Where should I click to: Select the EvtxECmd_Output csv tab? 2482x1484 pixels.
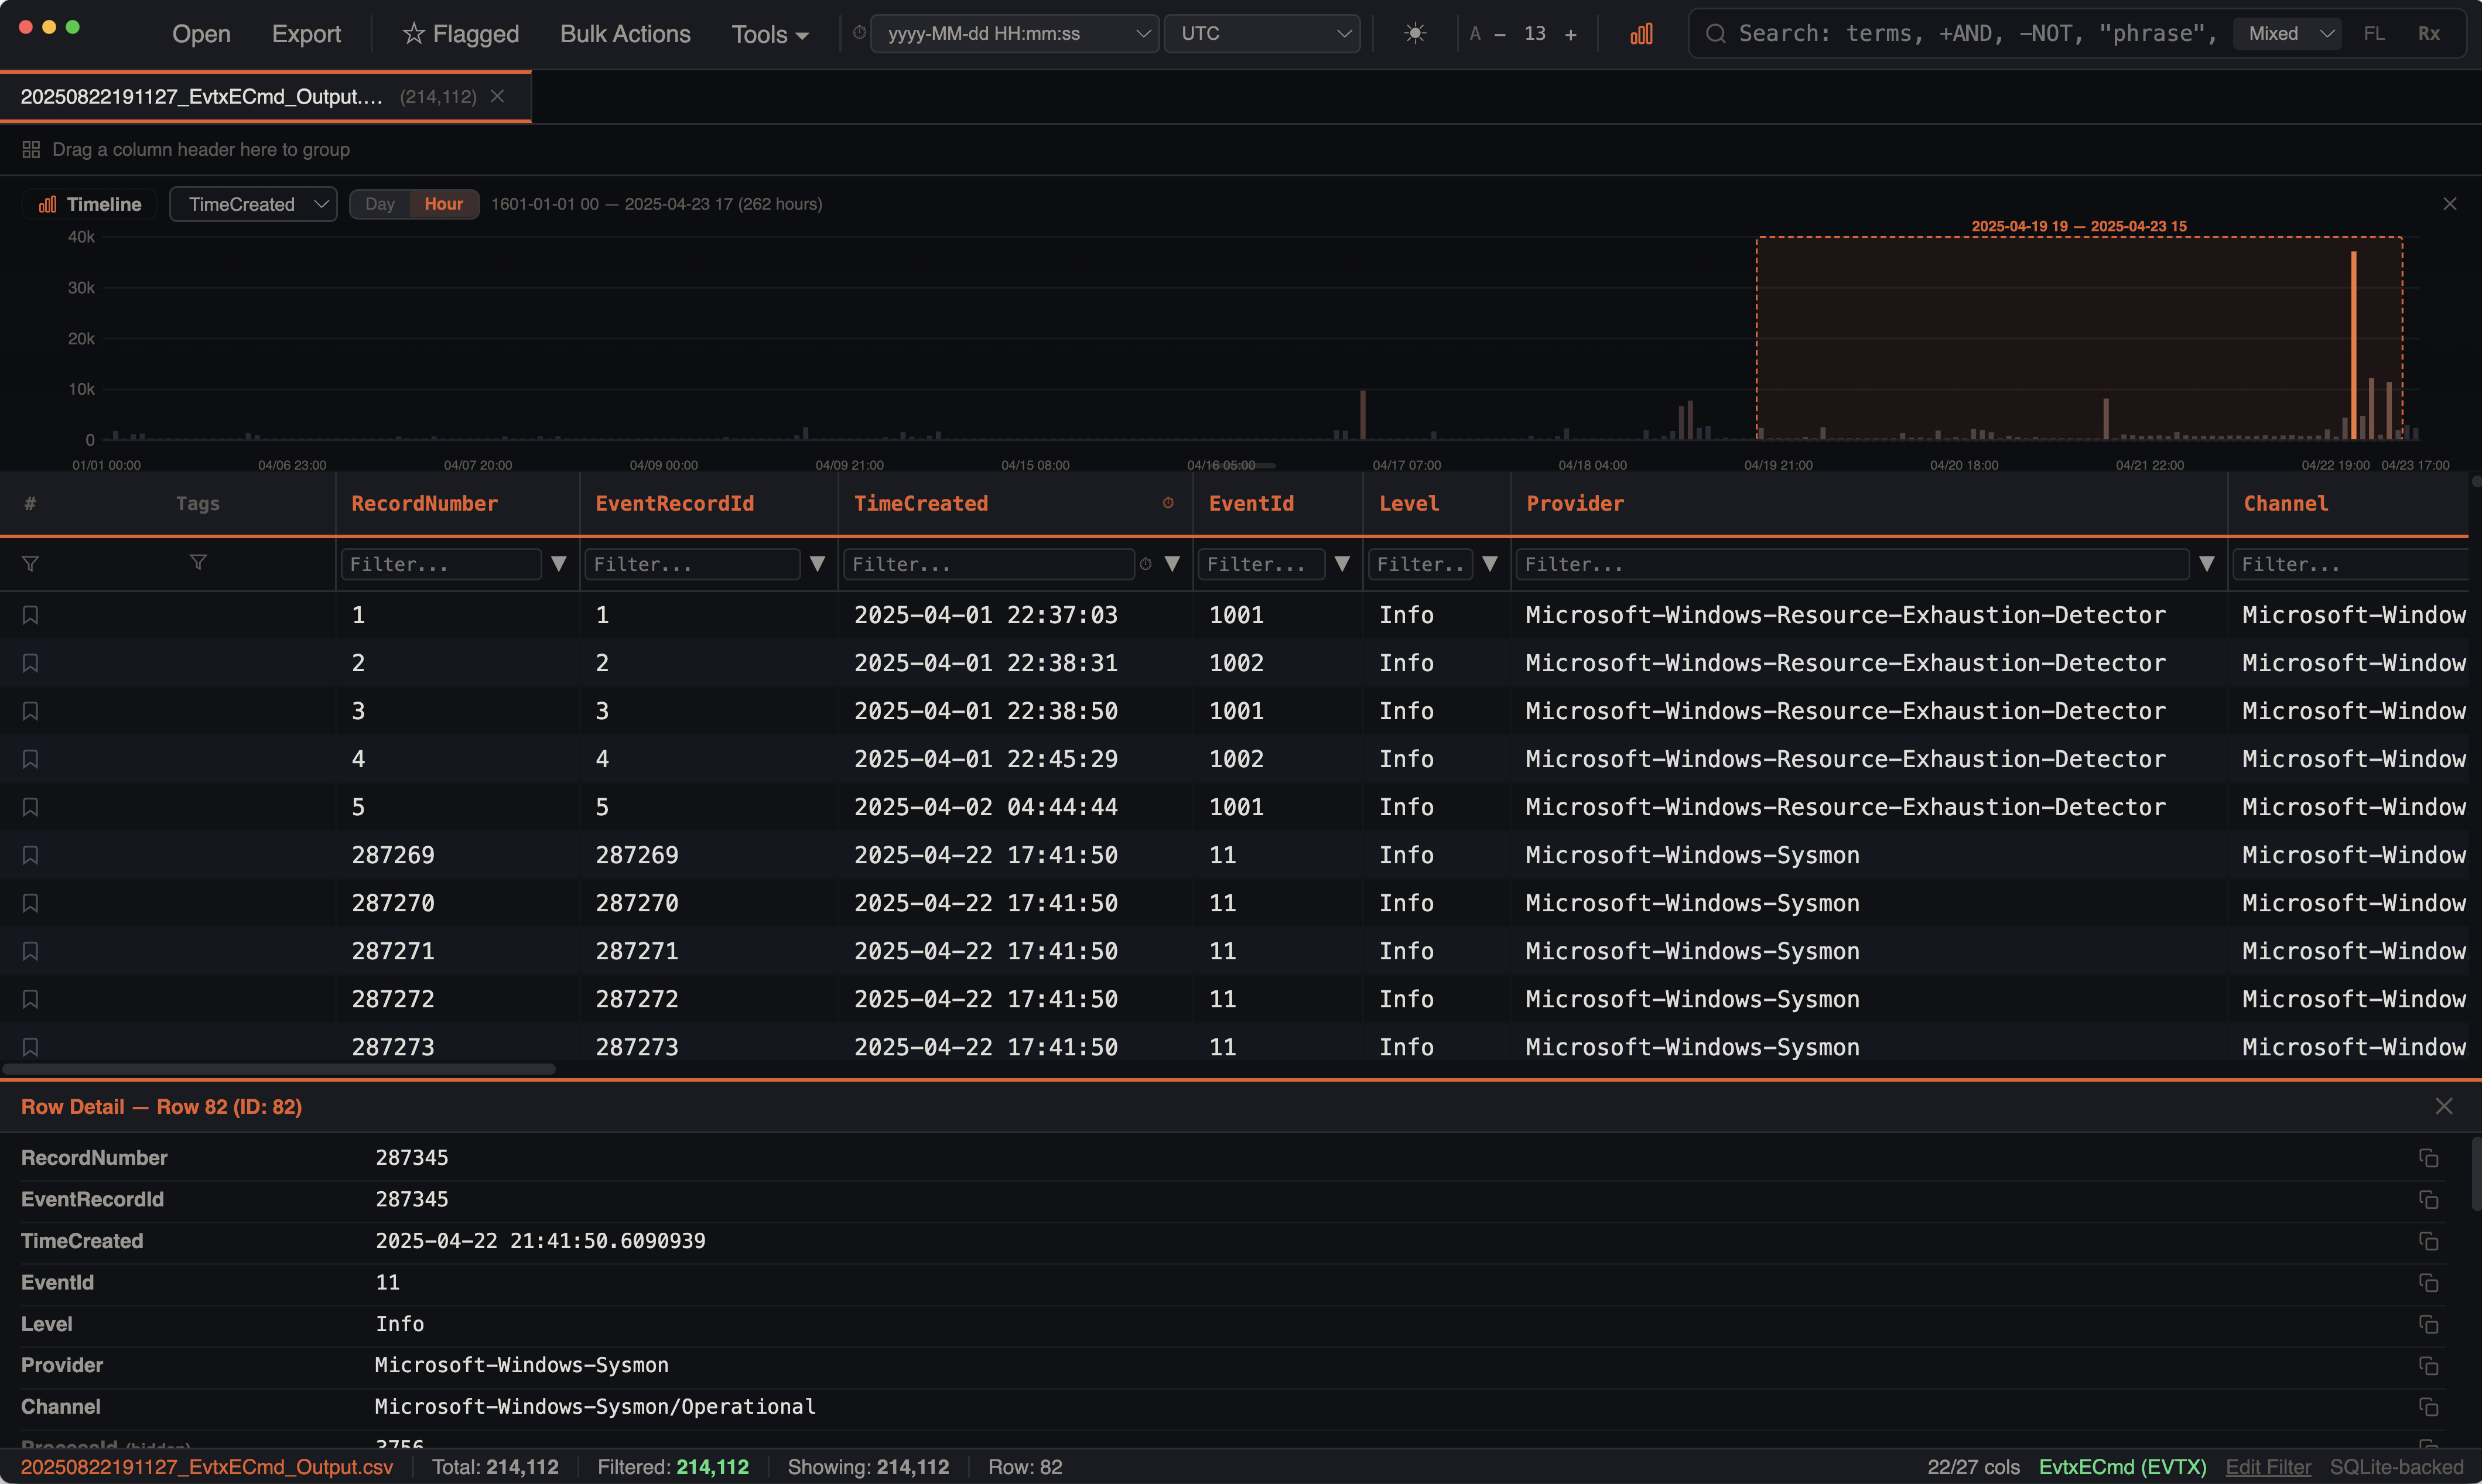pyautogui.click(x=200, y=96)
